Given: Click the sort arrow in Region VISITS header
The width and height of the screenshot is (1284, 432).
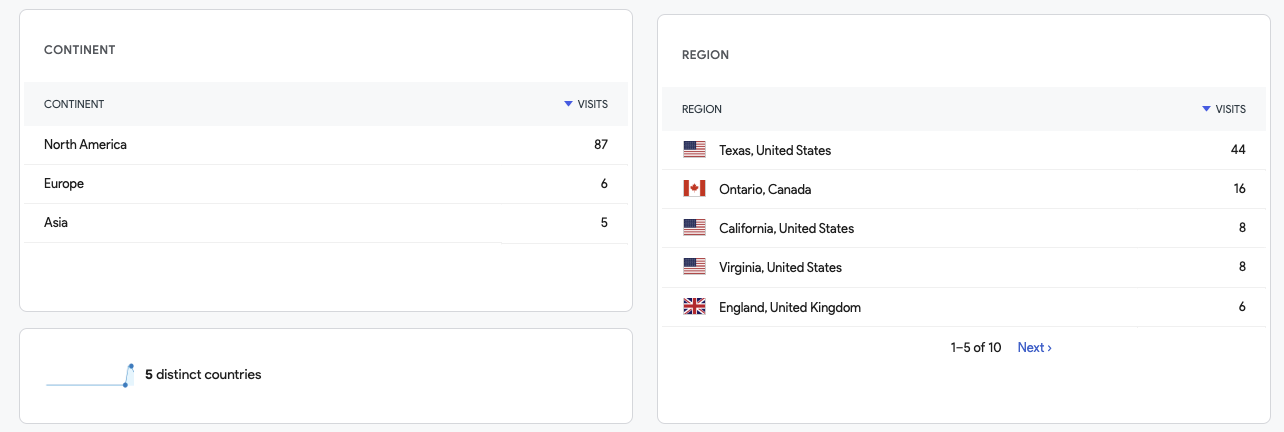Looking at the screenshot, I should (1206, 109).
